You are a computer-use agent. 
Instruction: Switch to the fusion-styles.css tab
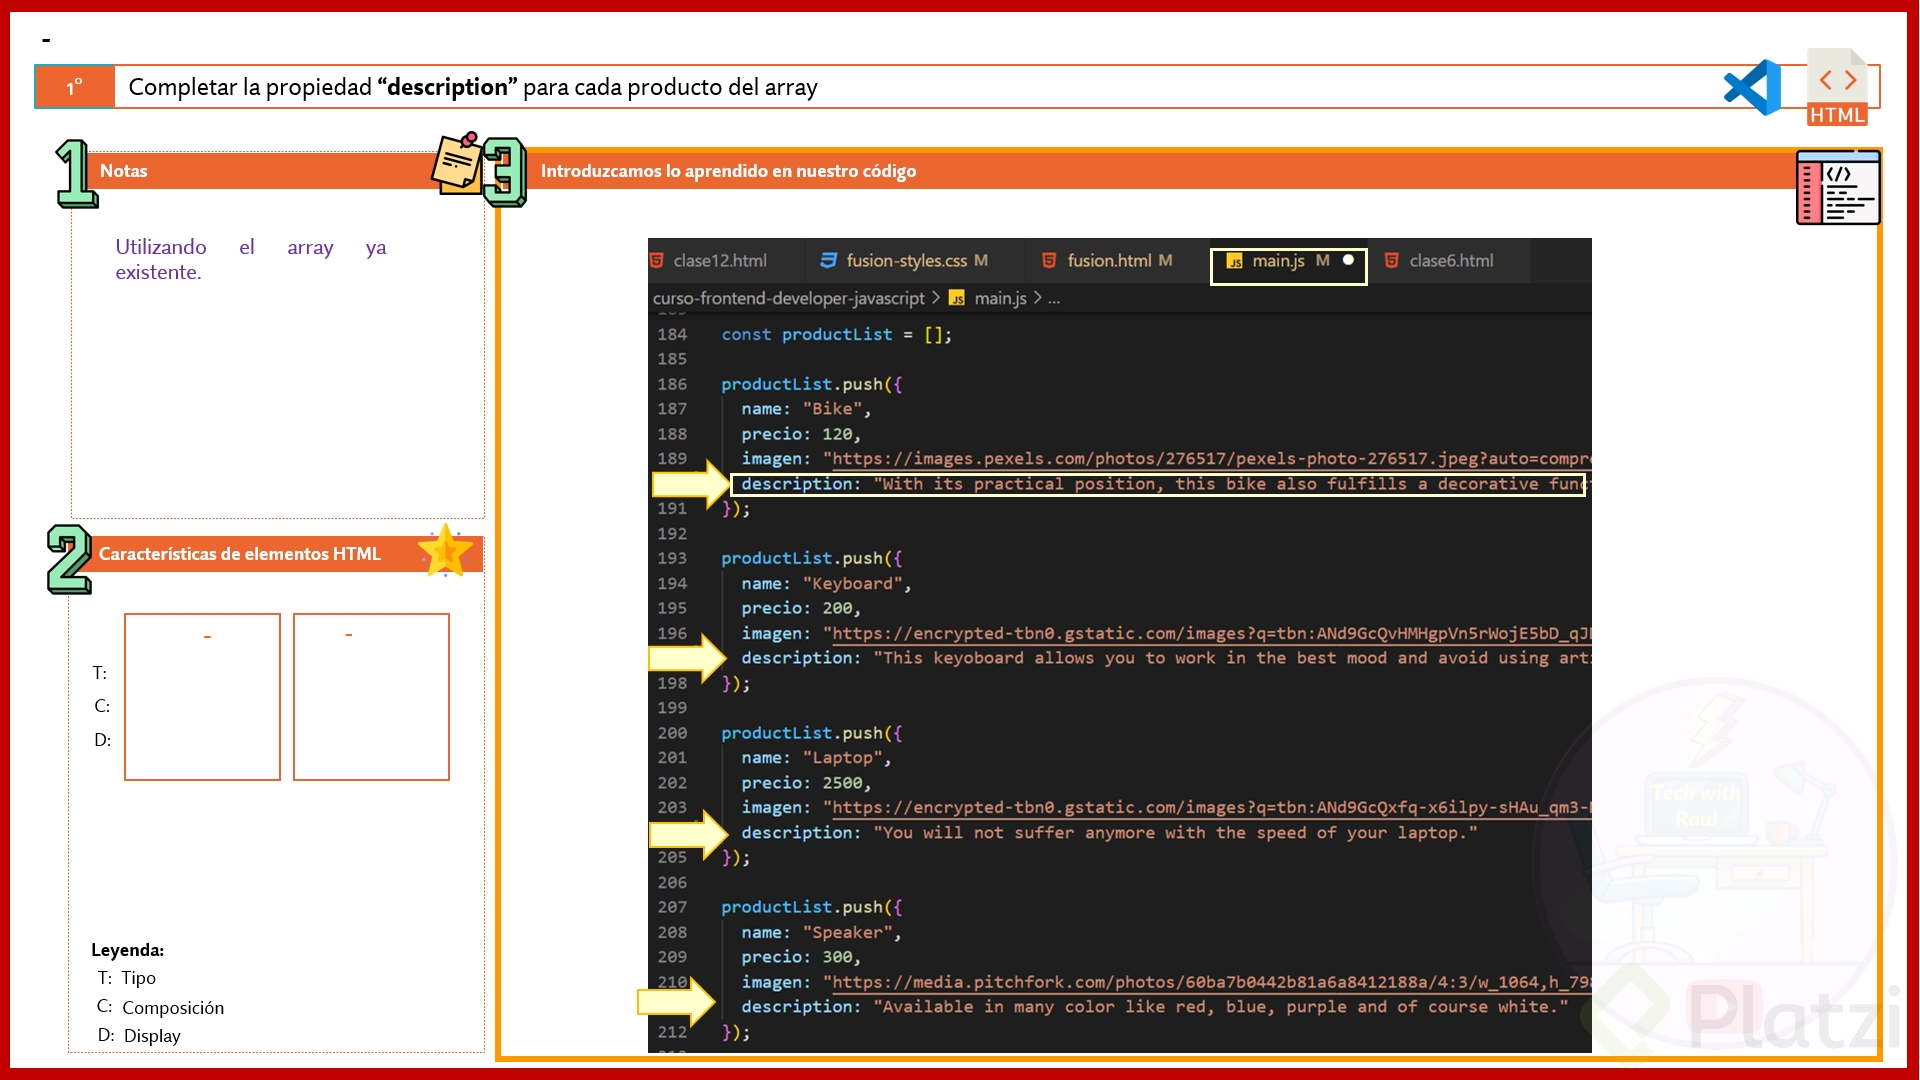coord(905,261)
